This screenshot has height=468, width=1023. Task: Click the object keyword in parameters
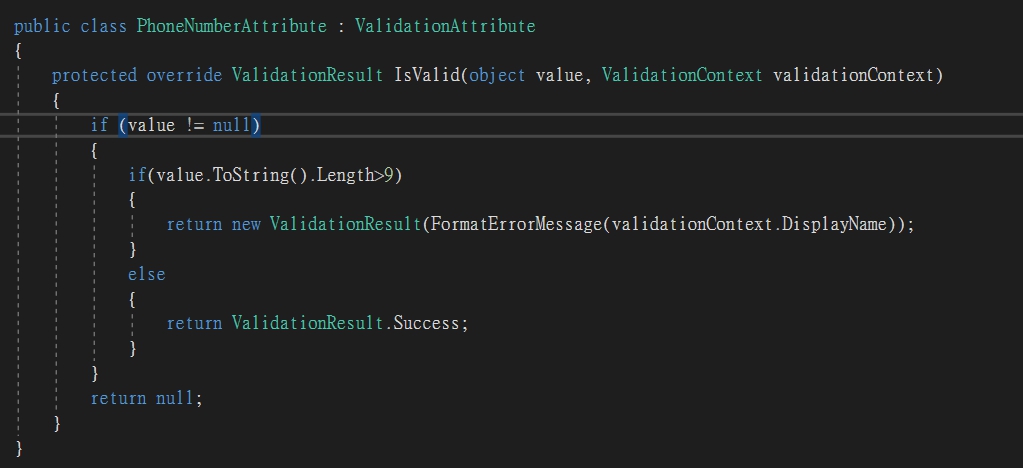tap(497, 76)
